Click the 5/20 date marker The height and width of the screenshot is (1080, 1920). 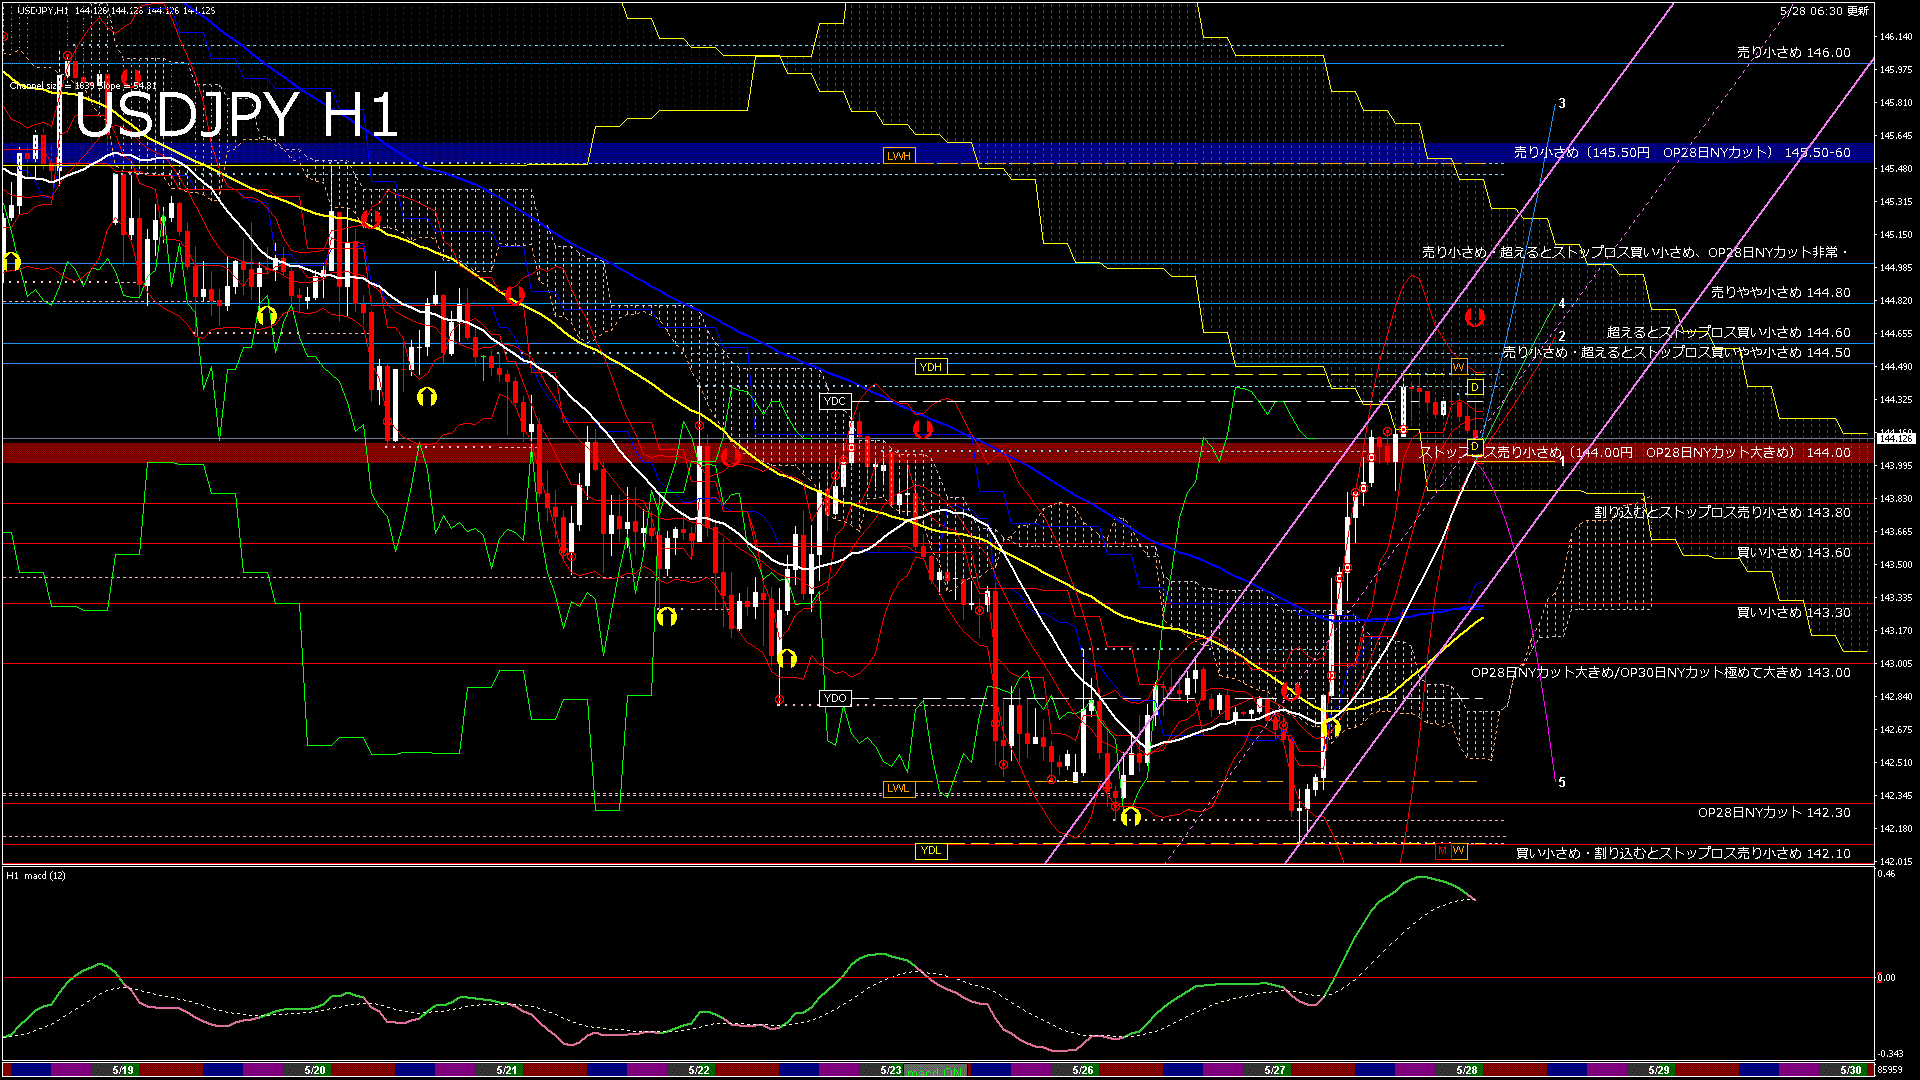[315, 1070]
